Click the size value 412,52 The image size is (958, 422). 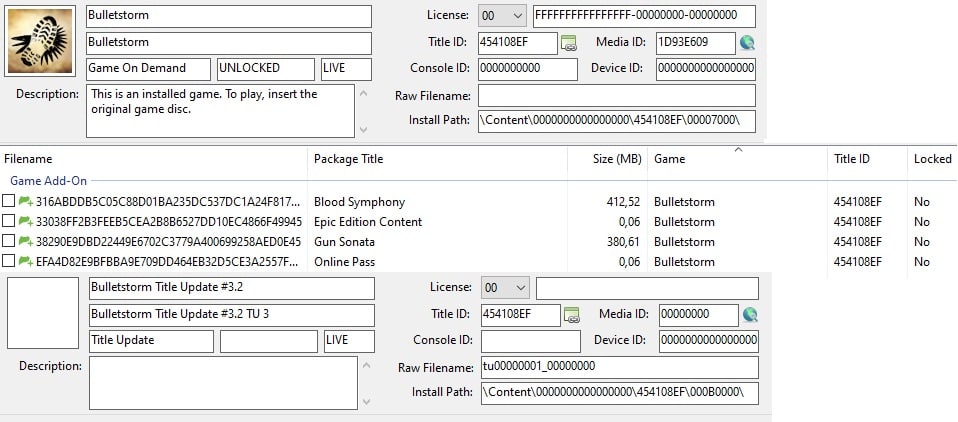(624, 202)
